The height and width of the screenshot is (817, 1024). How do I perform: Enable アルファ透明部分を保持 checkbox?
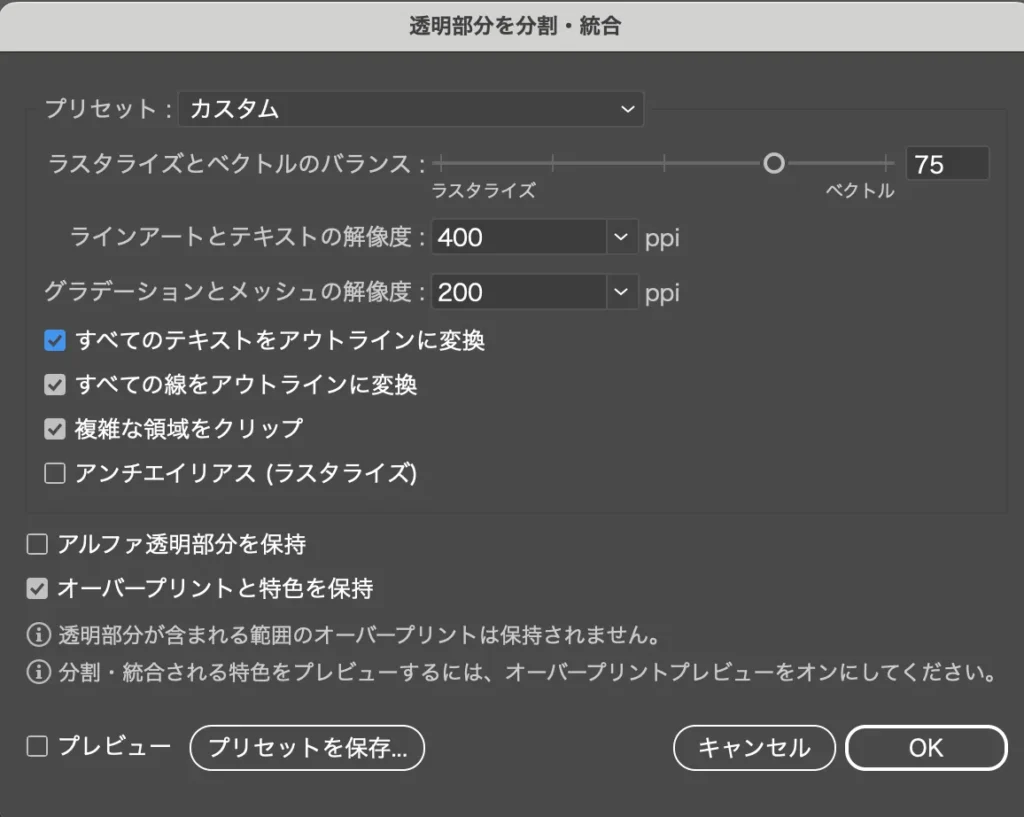pos(37,545)
